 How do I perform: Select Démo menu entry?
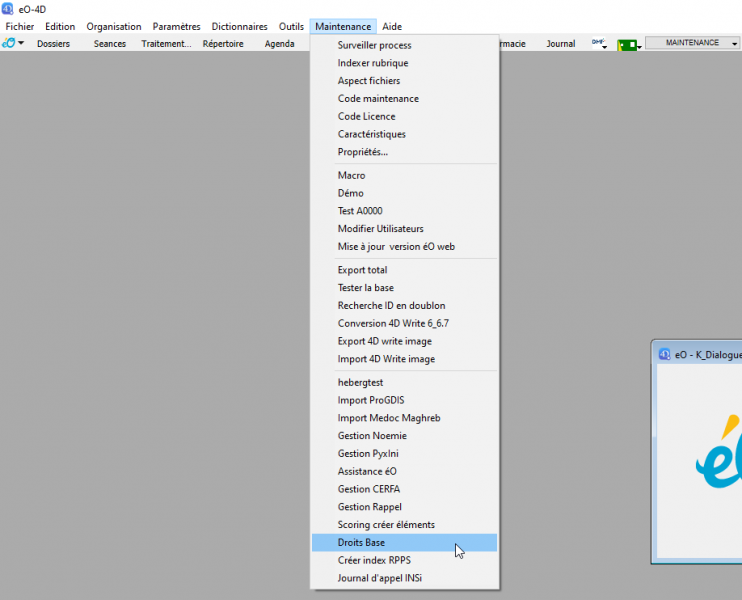405,193
